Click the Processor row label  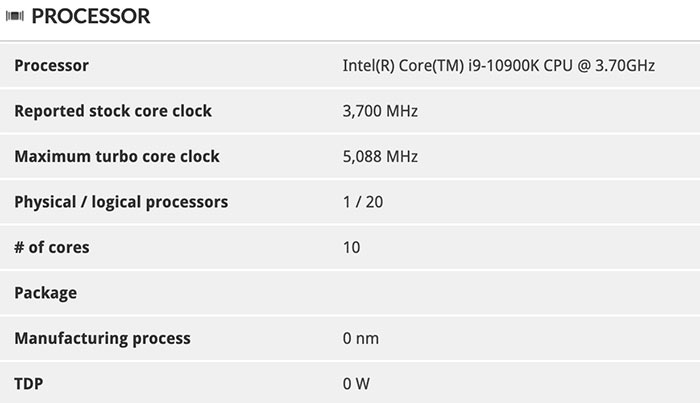[51, 66]
